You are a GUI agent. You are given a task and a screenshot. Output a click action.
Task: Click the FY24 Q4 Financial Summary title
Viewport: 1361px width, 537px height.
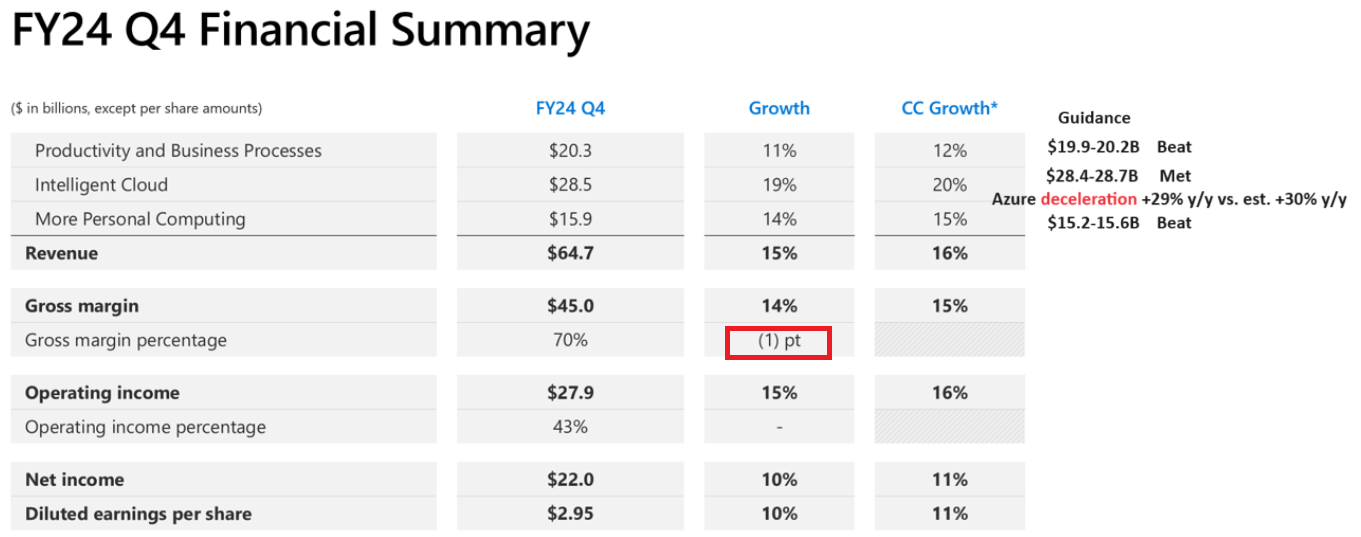(x=300, y=32)
